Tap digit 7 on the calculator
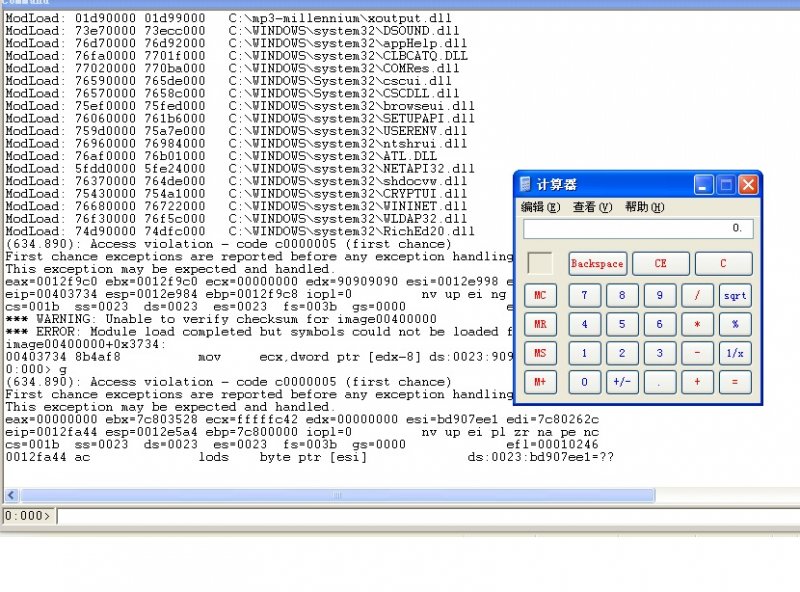The image size is (800, 592). [584, 295]
